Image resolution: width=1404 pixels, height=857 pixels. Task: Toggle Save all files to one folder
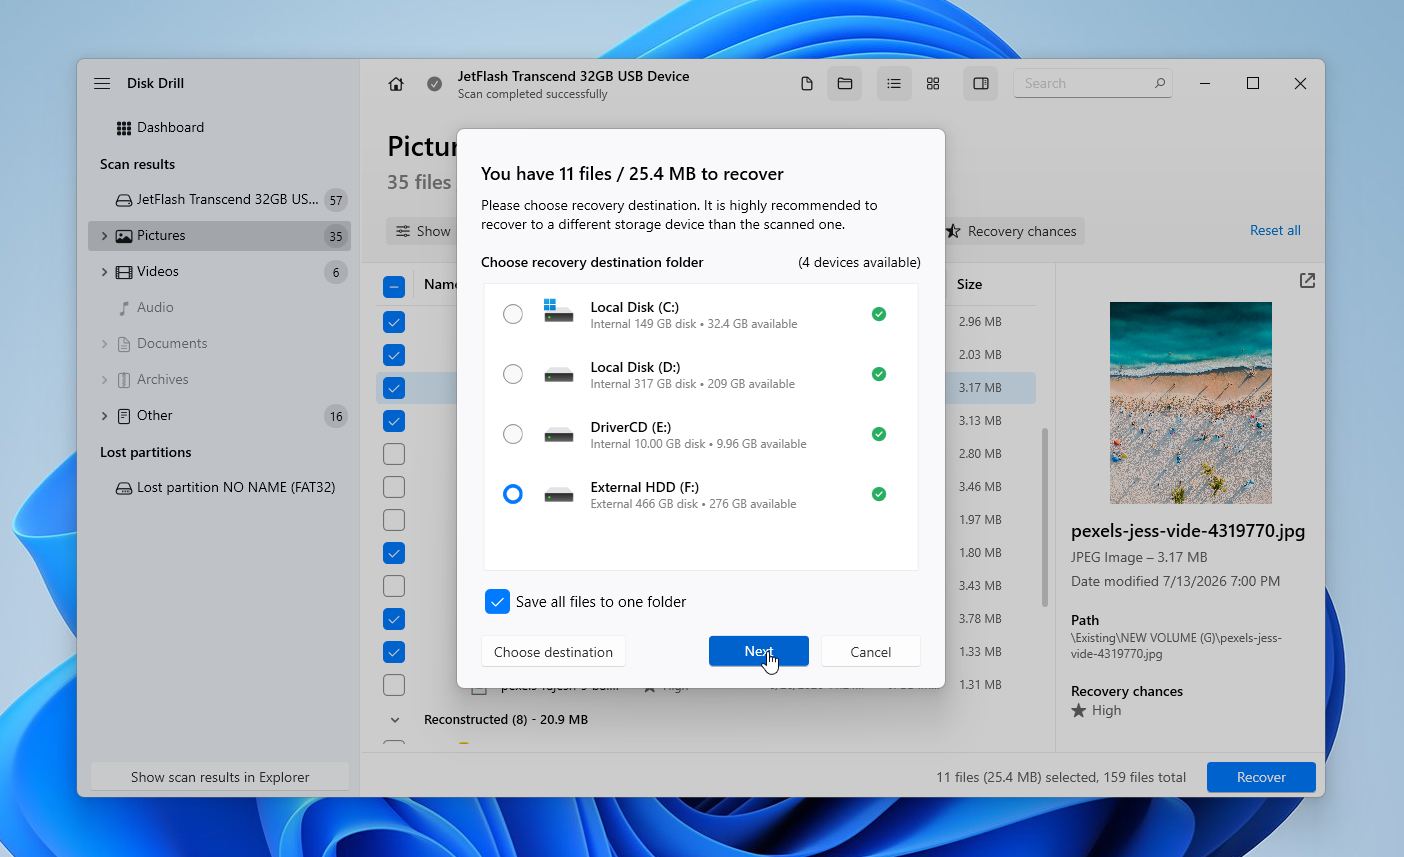click(497, 601)
